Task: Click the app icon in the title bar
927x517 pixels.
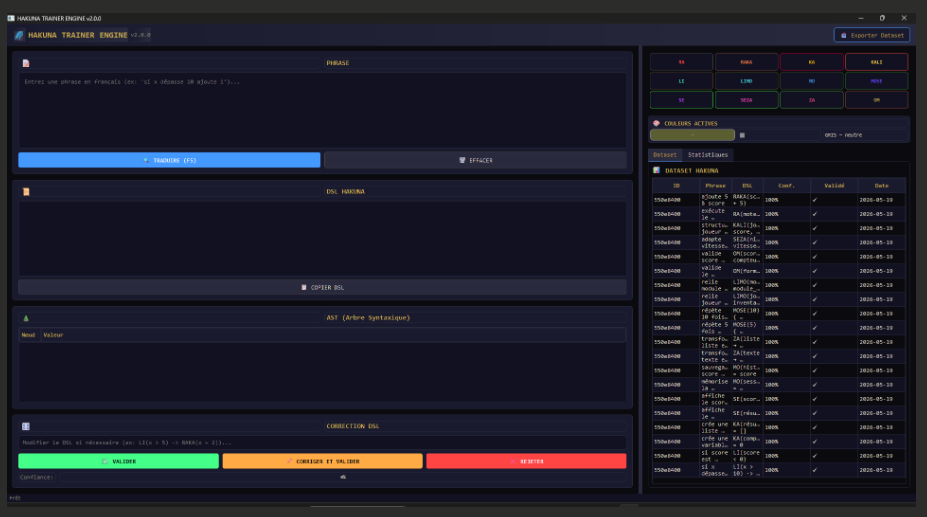Action: click(x=11, y=18)
